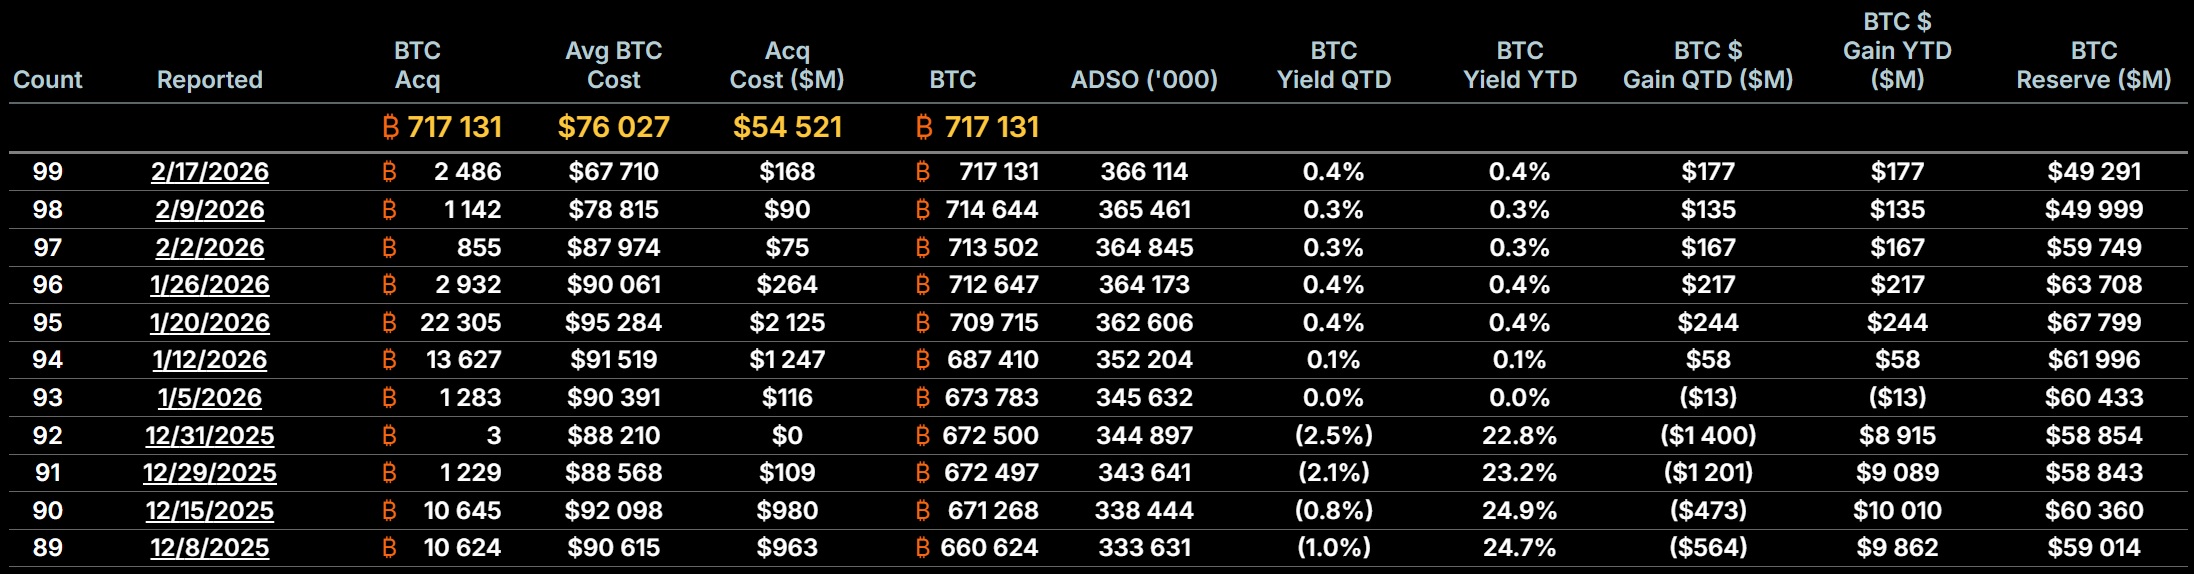
Task: Click the bitcoin icon beside 10 645 acquired
Action: coord(389,511)
